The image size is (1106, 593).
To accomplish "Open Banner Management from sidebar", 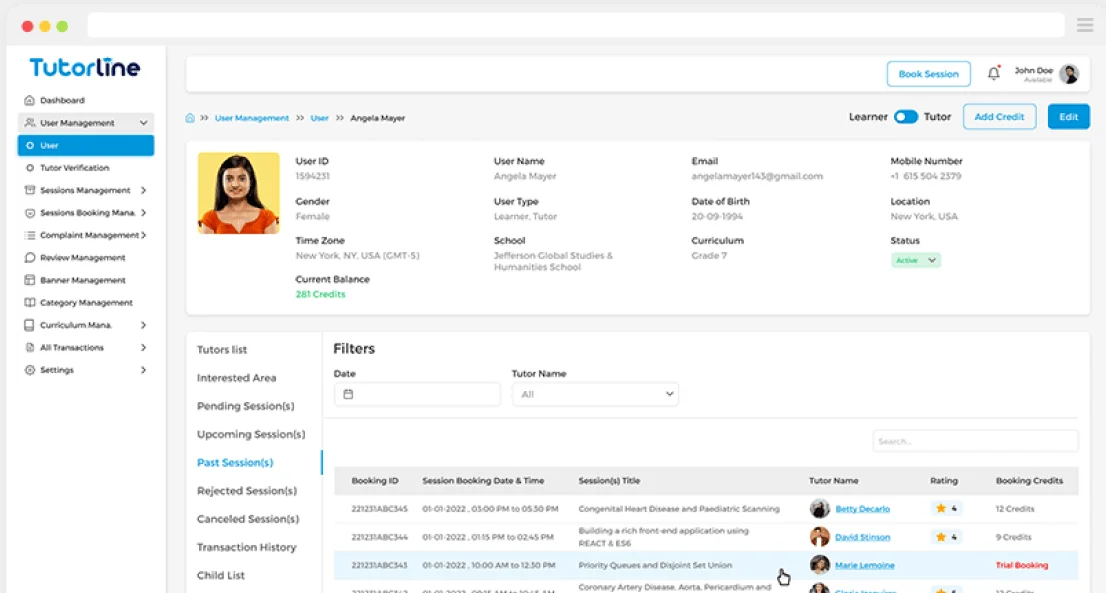I will 82,281.
